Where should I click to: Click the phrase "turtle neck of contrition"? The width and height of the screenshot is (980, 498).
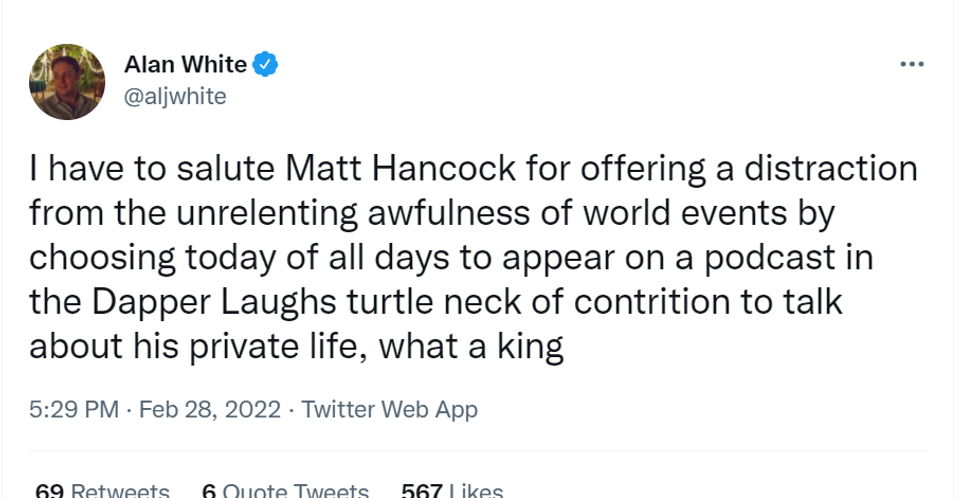pyautogui.click(x=504, y=301)
